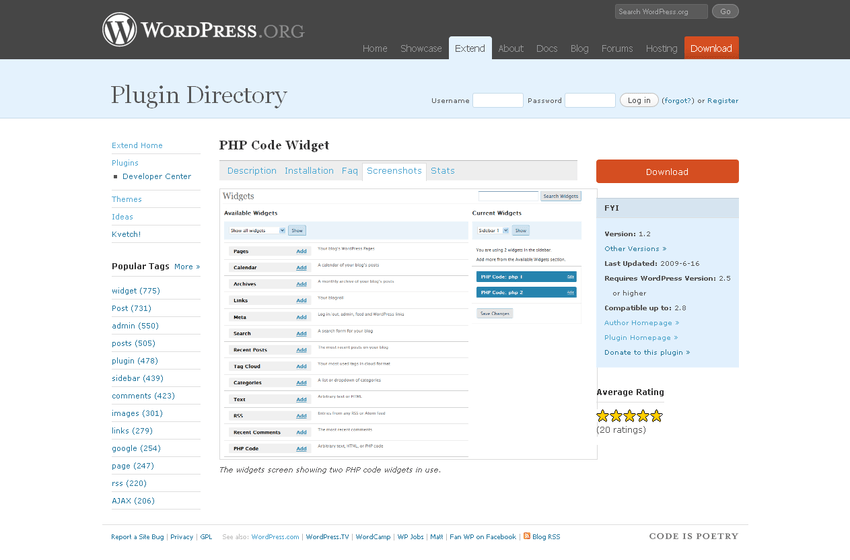Screen dimensions: 850x560
Task: Open the Privacy footer link
Action: pyautogui.click(x=182, y=537)
